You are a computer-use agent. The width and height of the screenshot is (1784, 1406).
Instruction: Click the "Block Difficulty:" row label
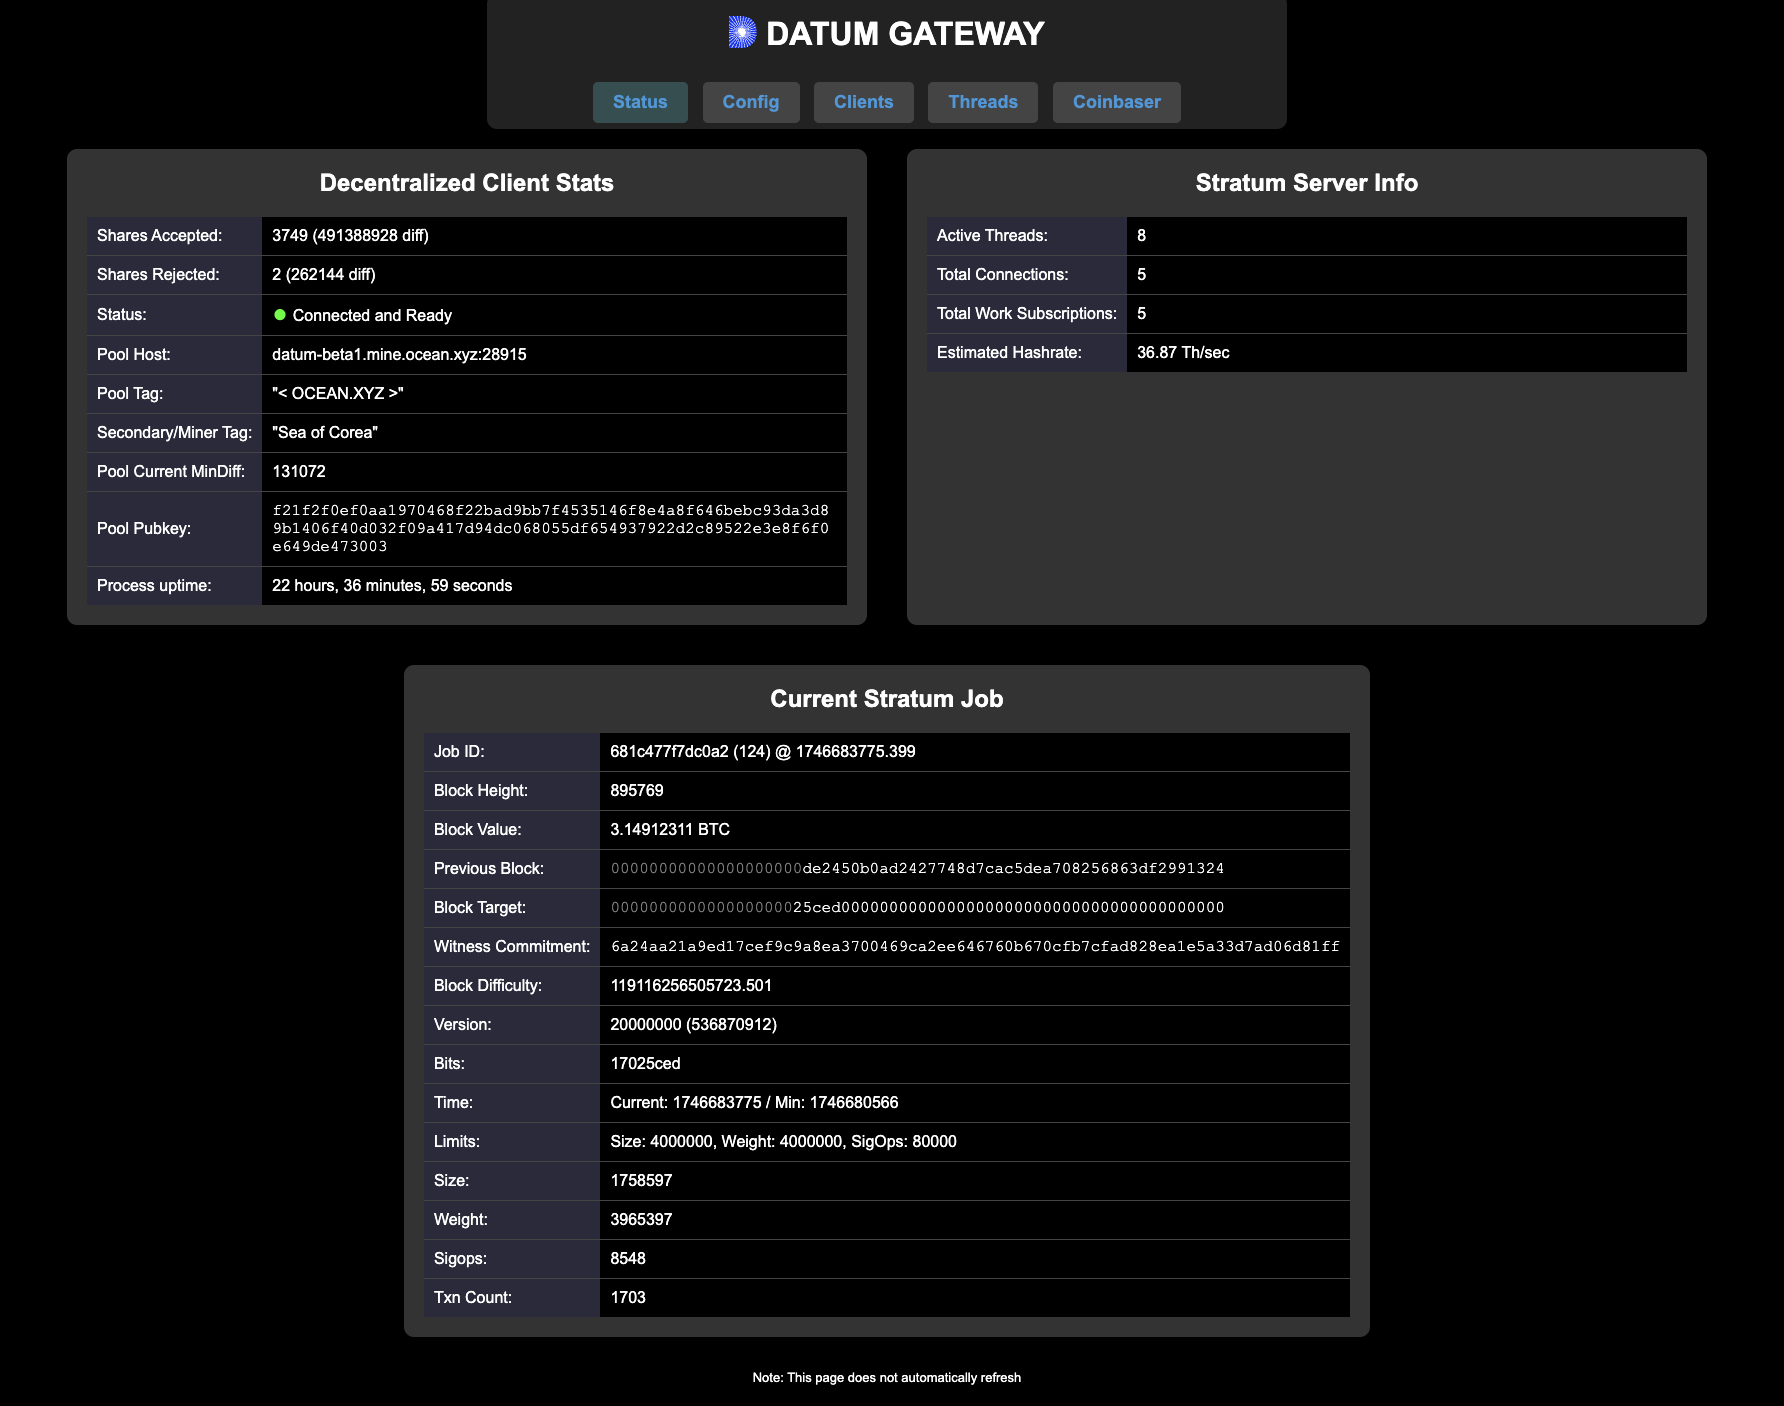click(488, 986)
